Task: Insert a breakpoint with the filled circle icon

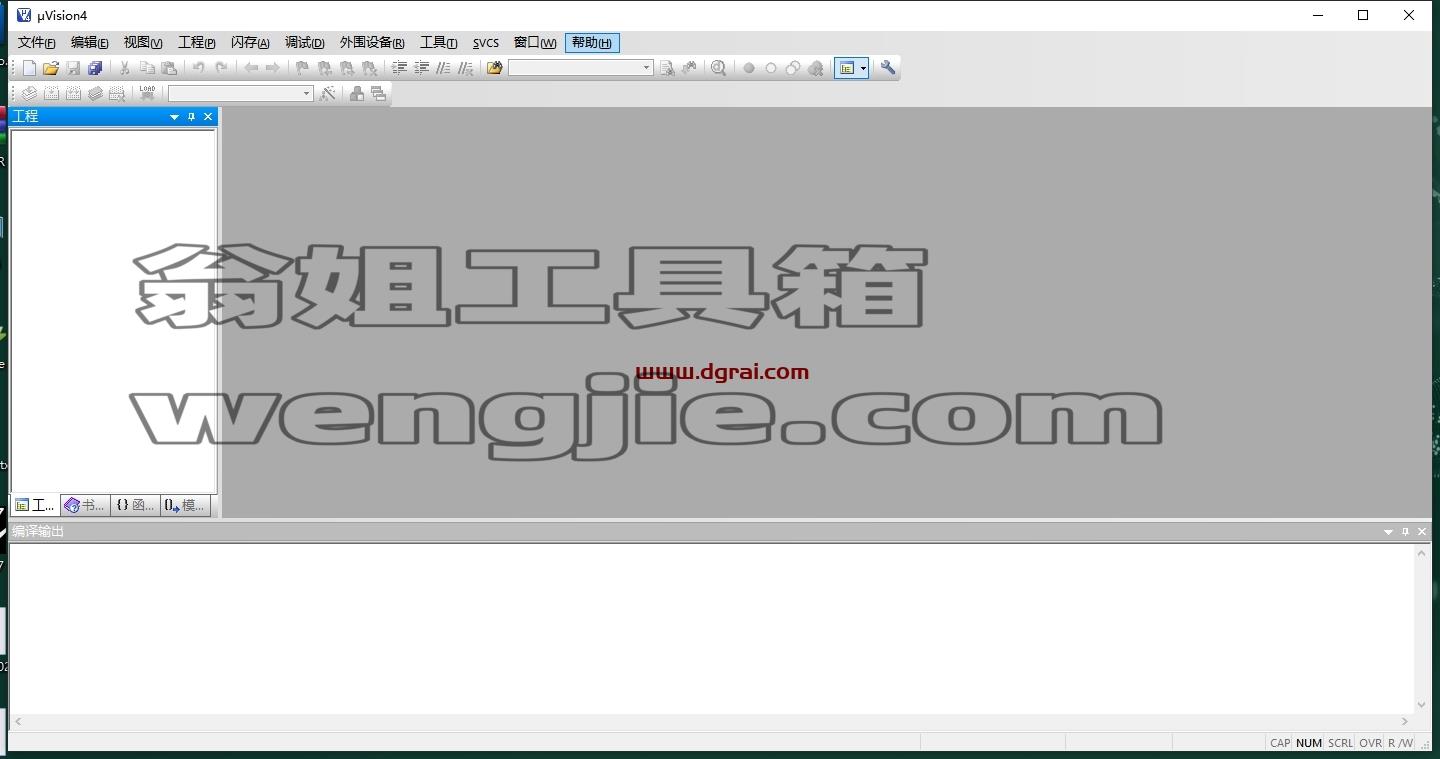Action: click(749, 68)
